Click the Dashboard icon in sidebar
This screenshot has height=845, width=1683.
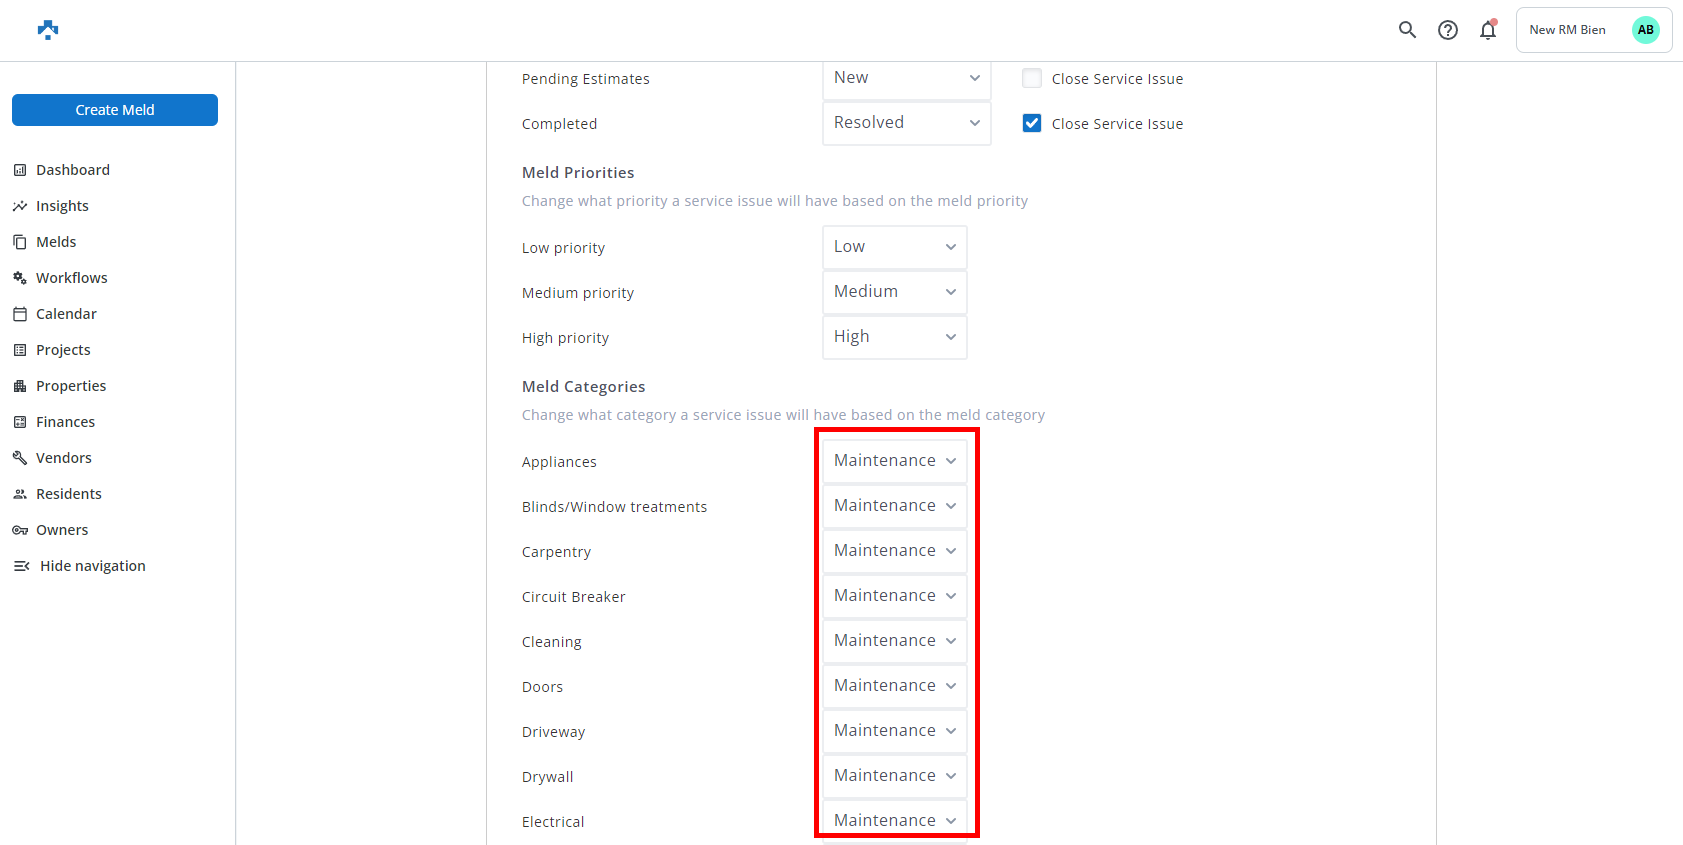point(20,170)
